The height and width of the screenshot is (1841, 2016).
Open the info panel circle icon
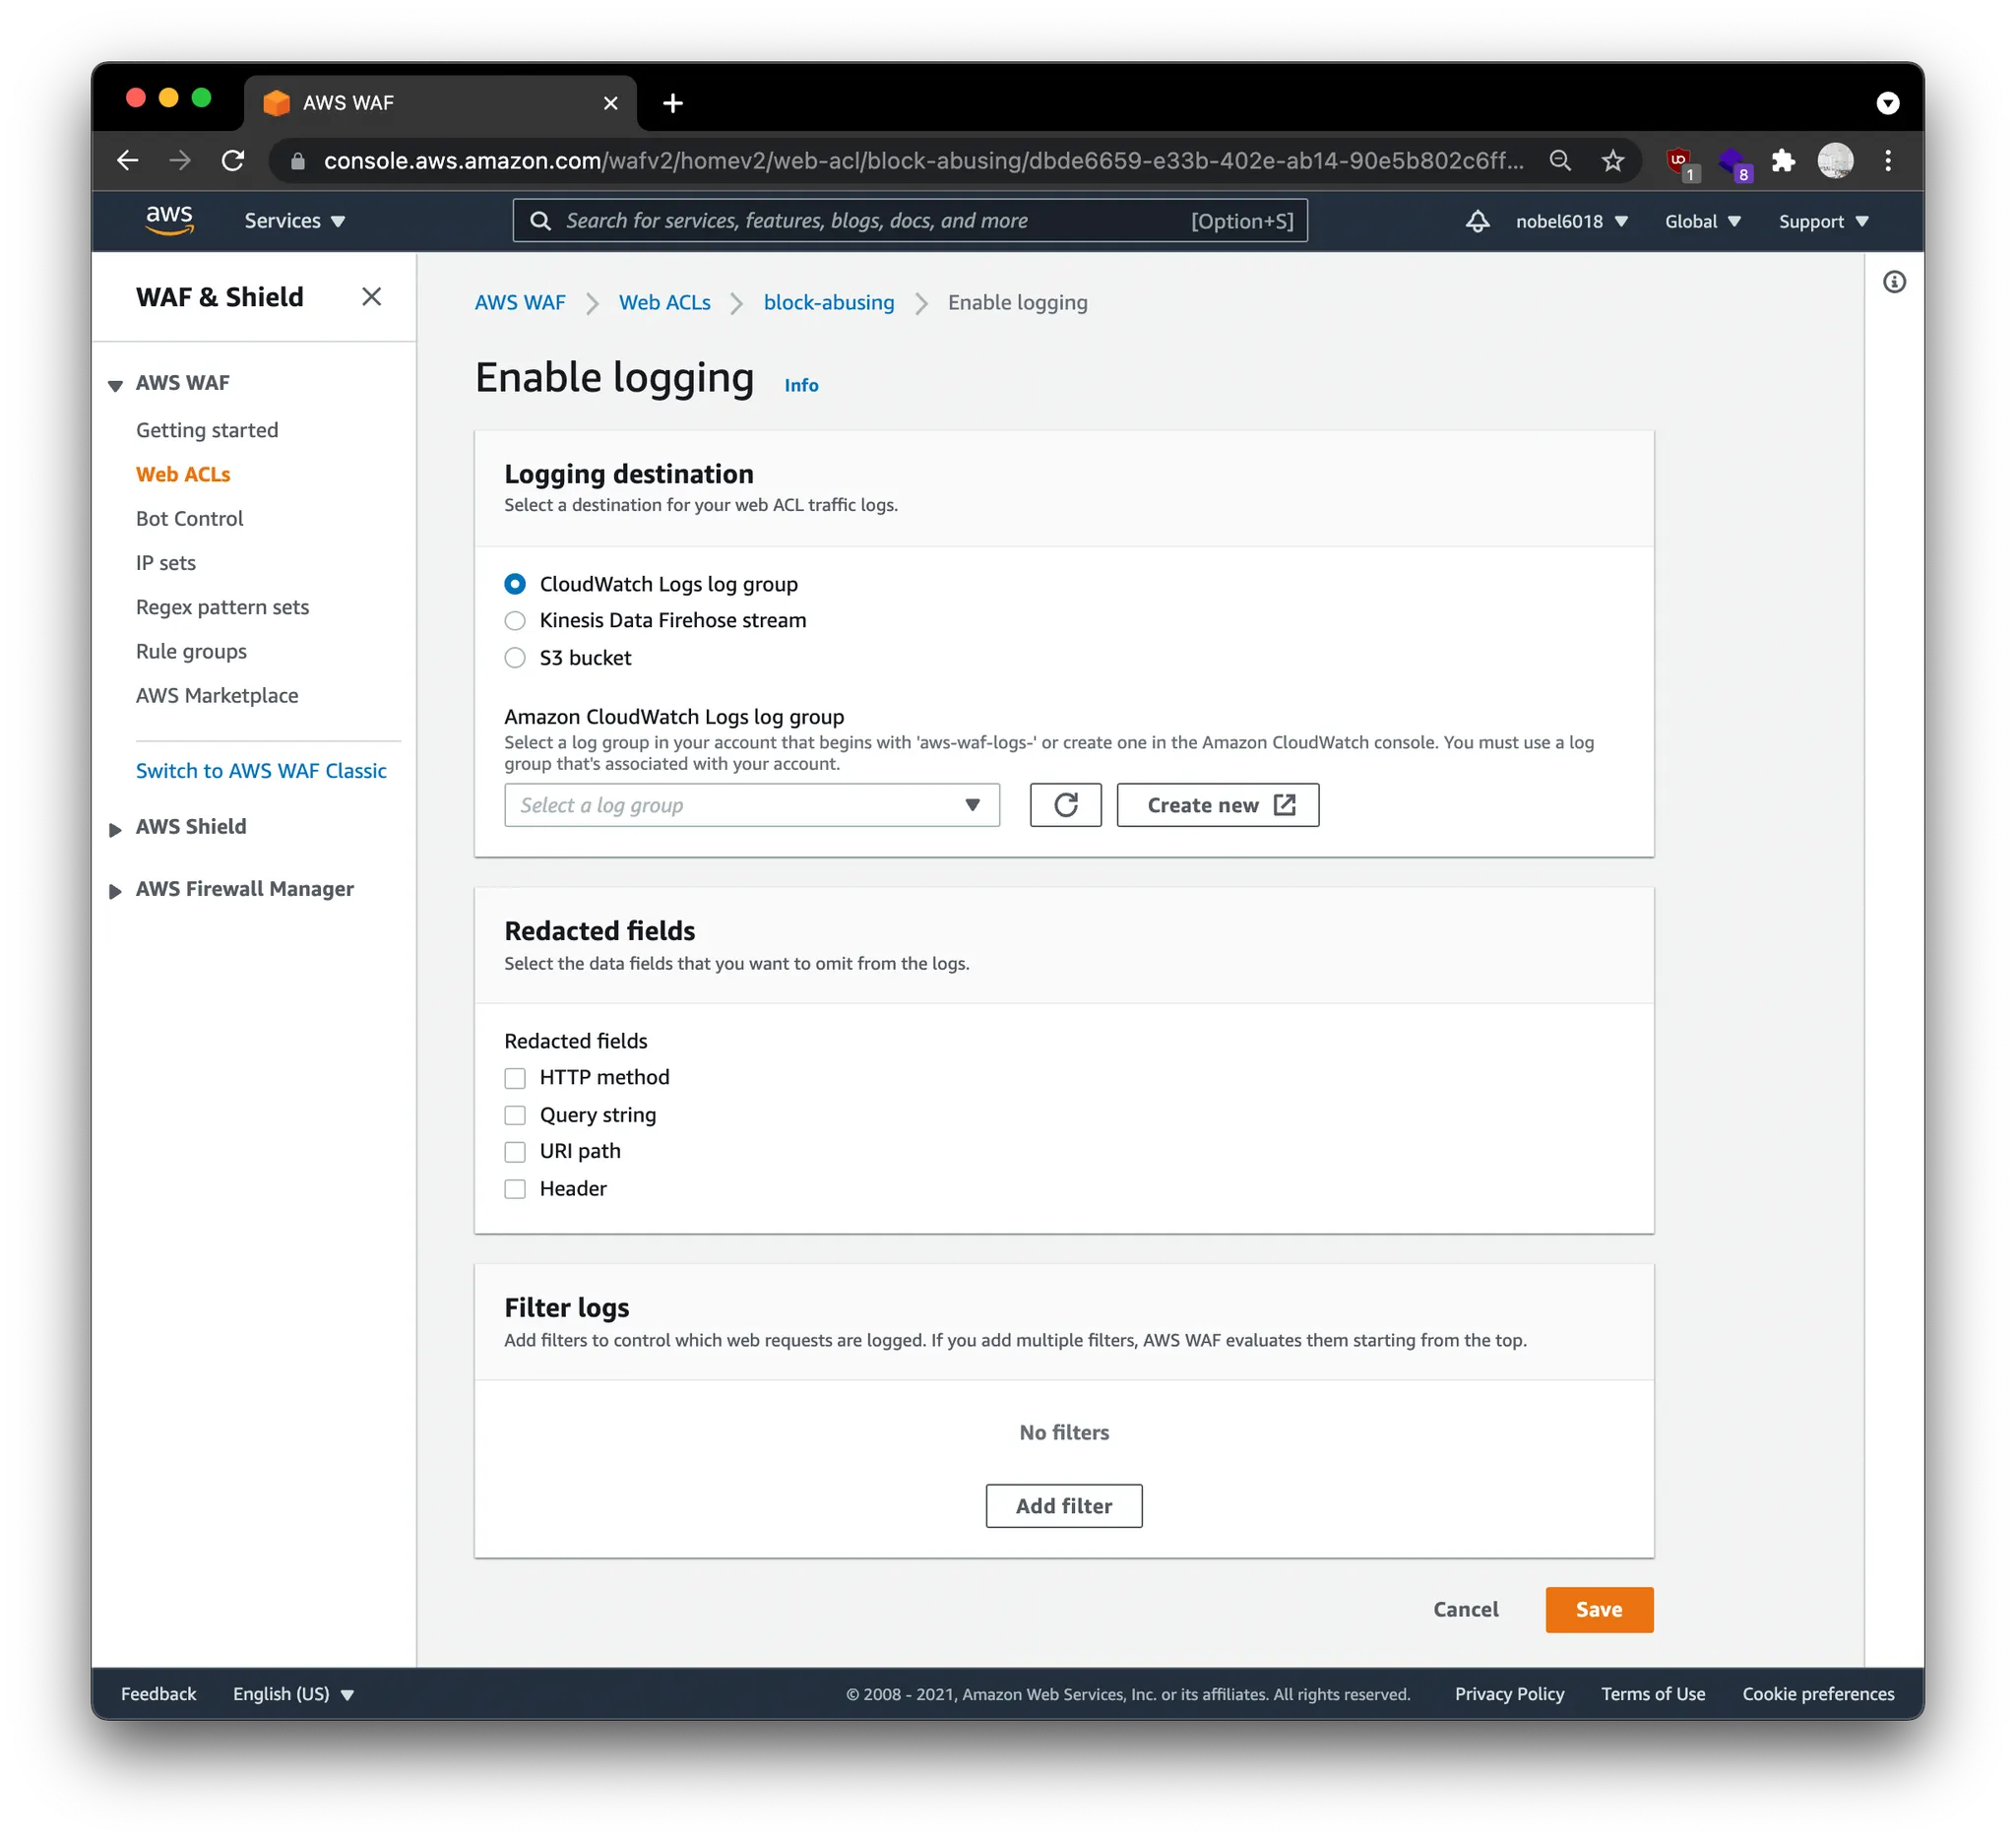click(1893, 282)
